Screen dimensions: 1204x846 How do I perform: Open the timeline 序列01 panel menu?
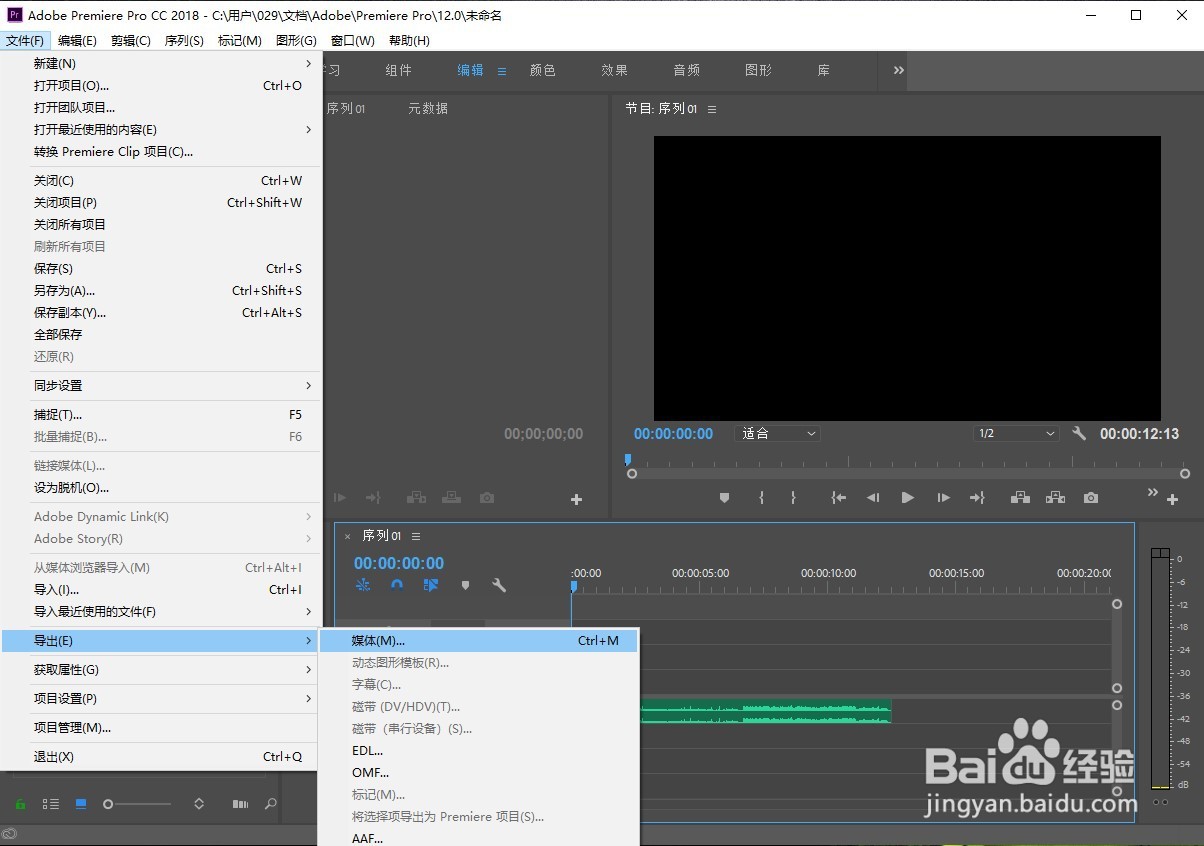click(416, 536)
